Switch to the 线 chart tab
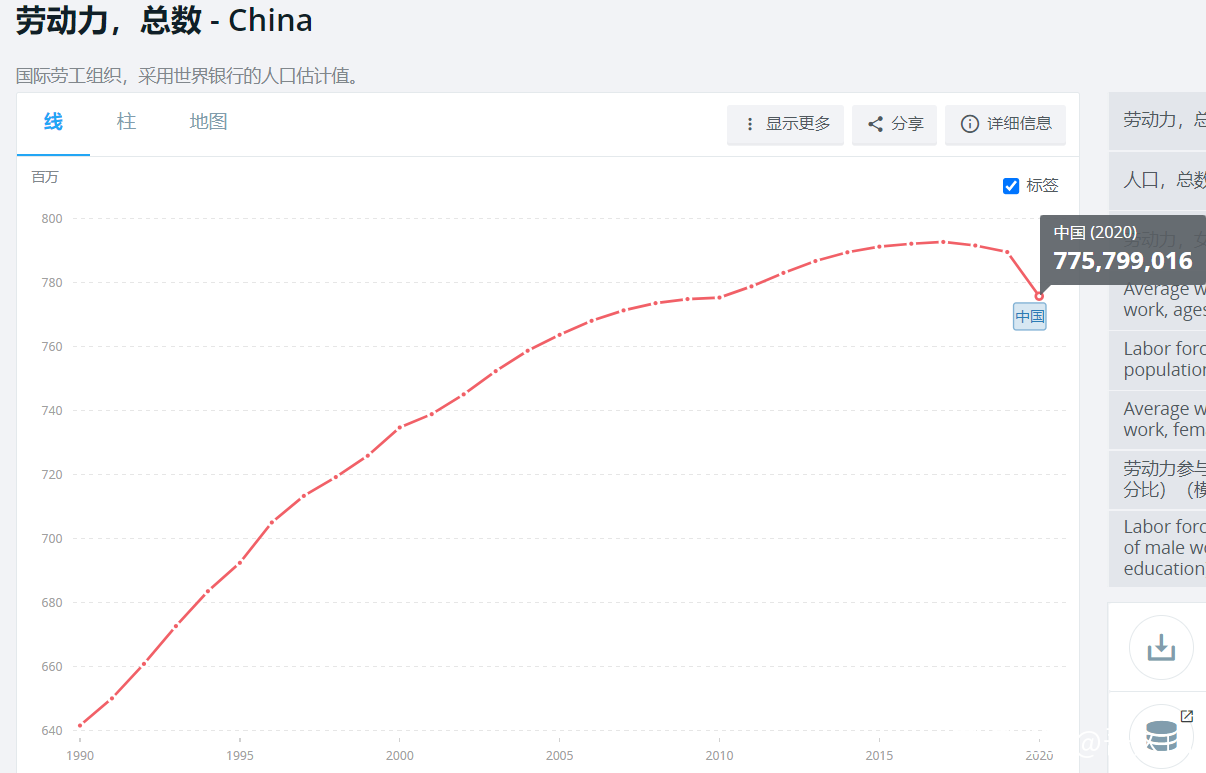 pos(53,122)
